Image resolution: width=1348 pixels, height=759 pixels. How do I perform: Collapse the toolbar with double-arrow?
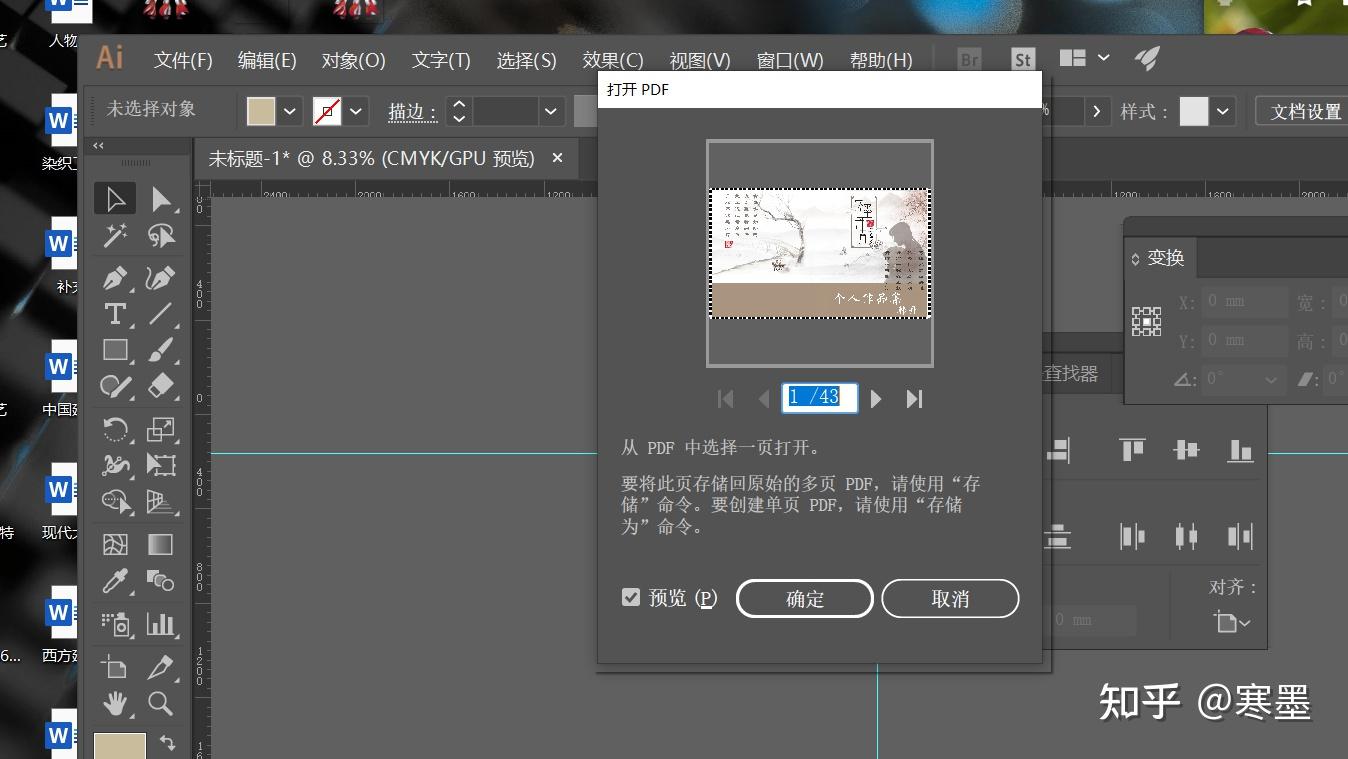click(99, 146)
